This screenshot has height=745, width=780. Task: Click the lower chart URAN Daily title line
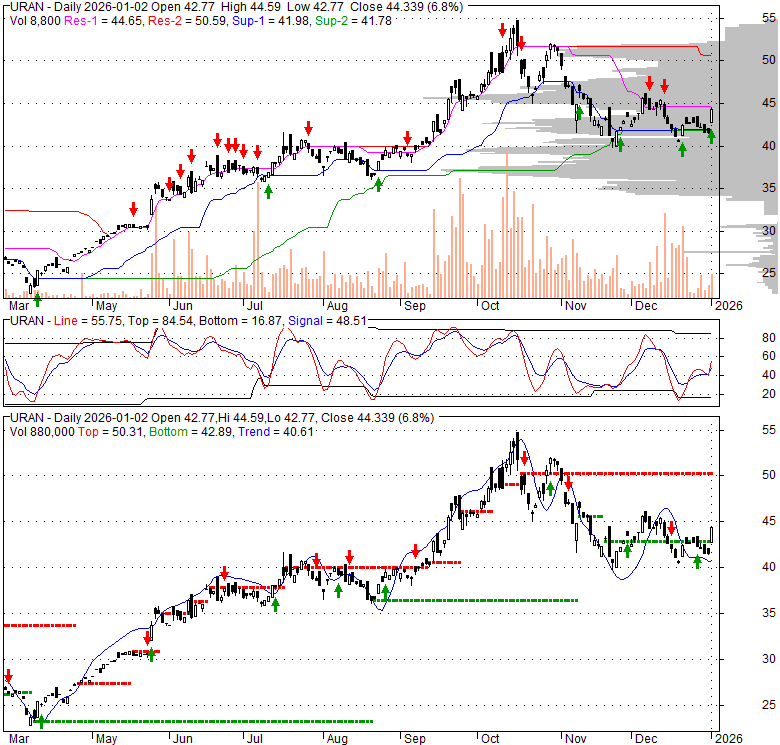click(222, 418)
